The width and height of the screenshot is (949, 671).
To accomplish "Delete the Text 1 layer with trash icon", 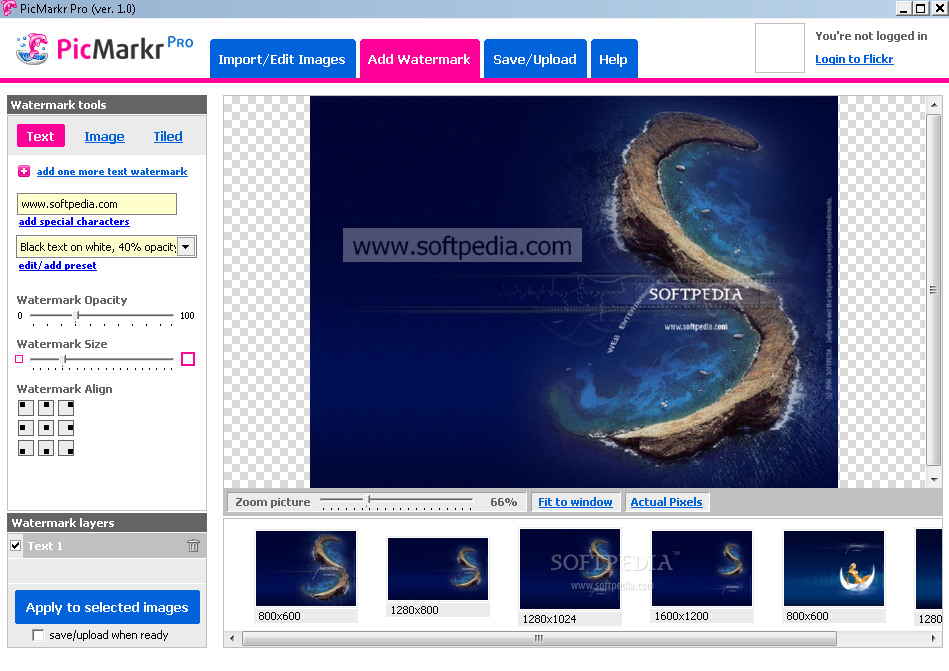I will 193,546.
